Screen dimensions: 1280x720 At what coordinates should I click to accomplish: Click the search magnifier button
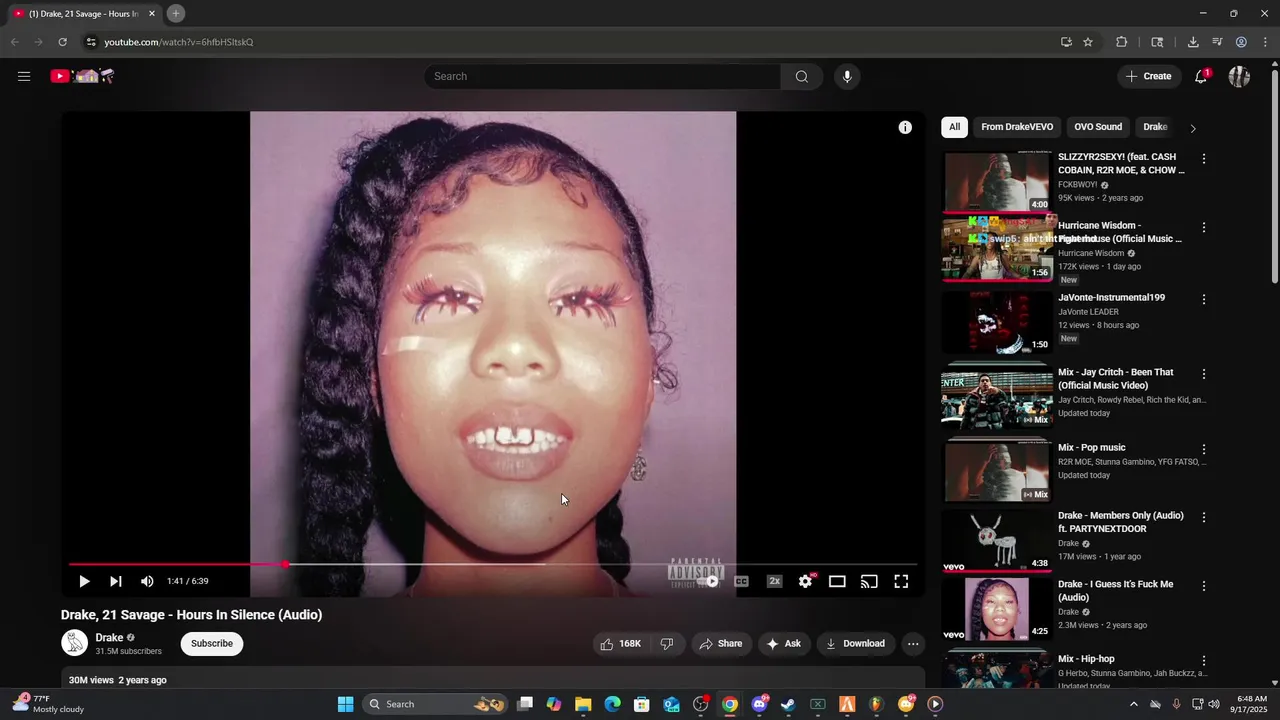coord(801,76)
